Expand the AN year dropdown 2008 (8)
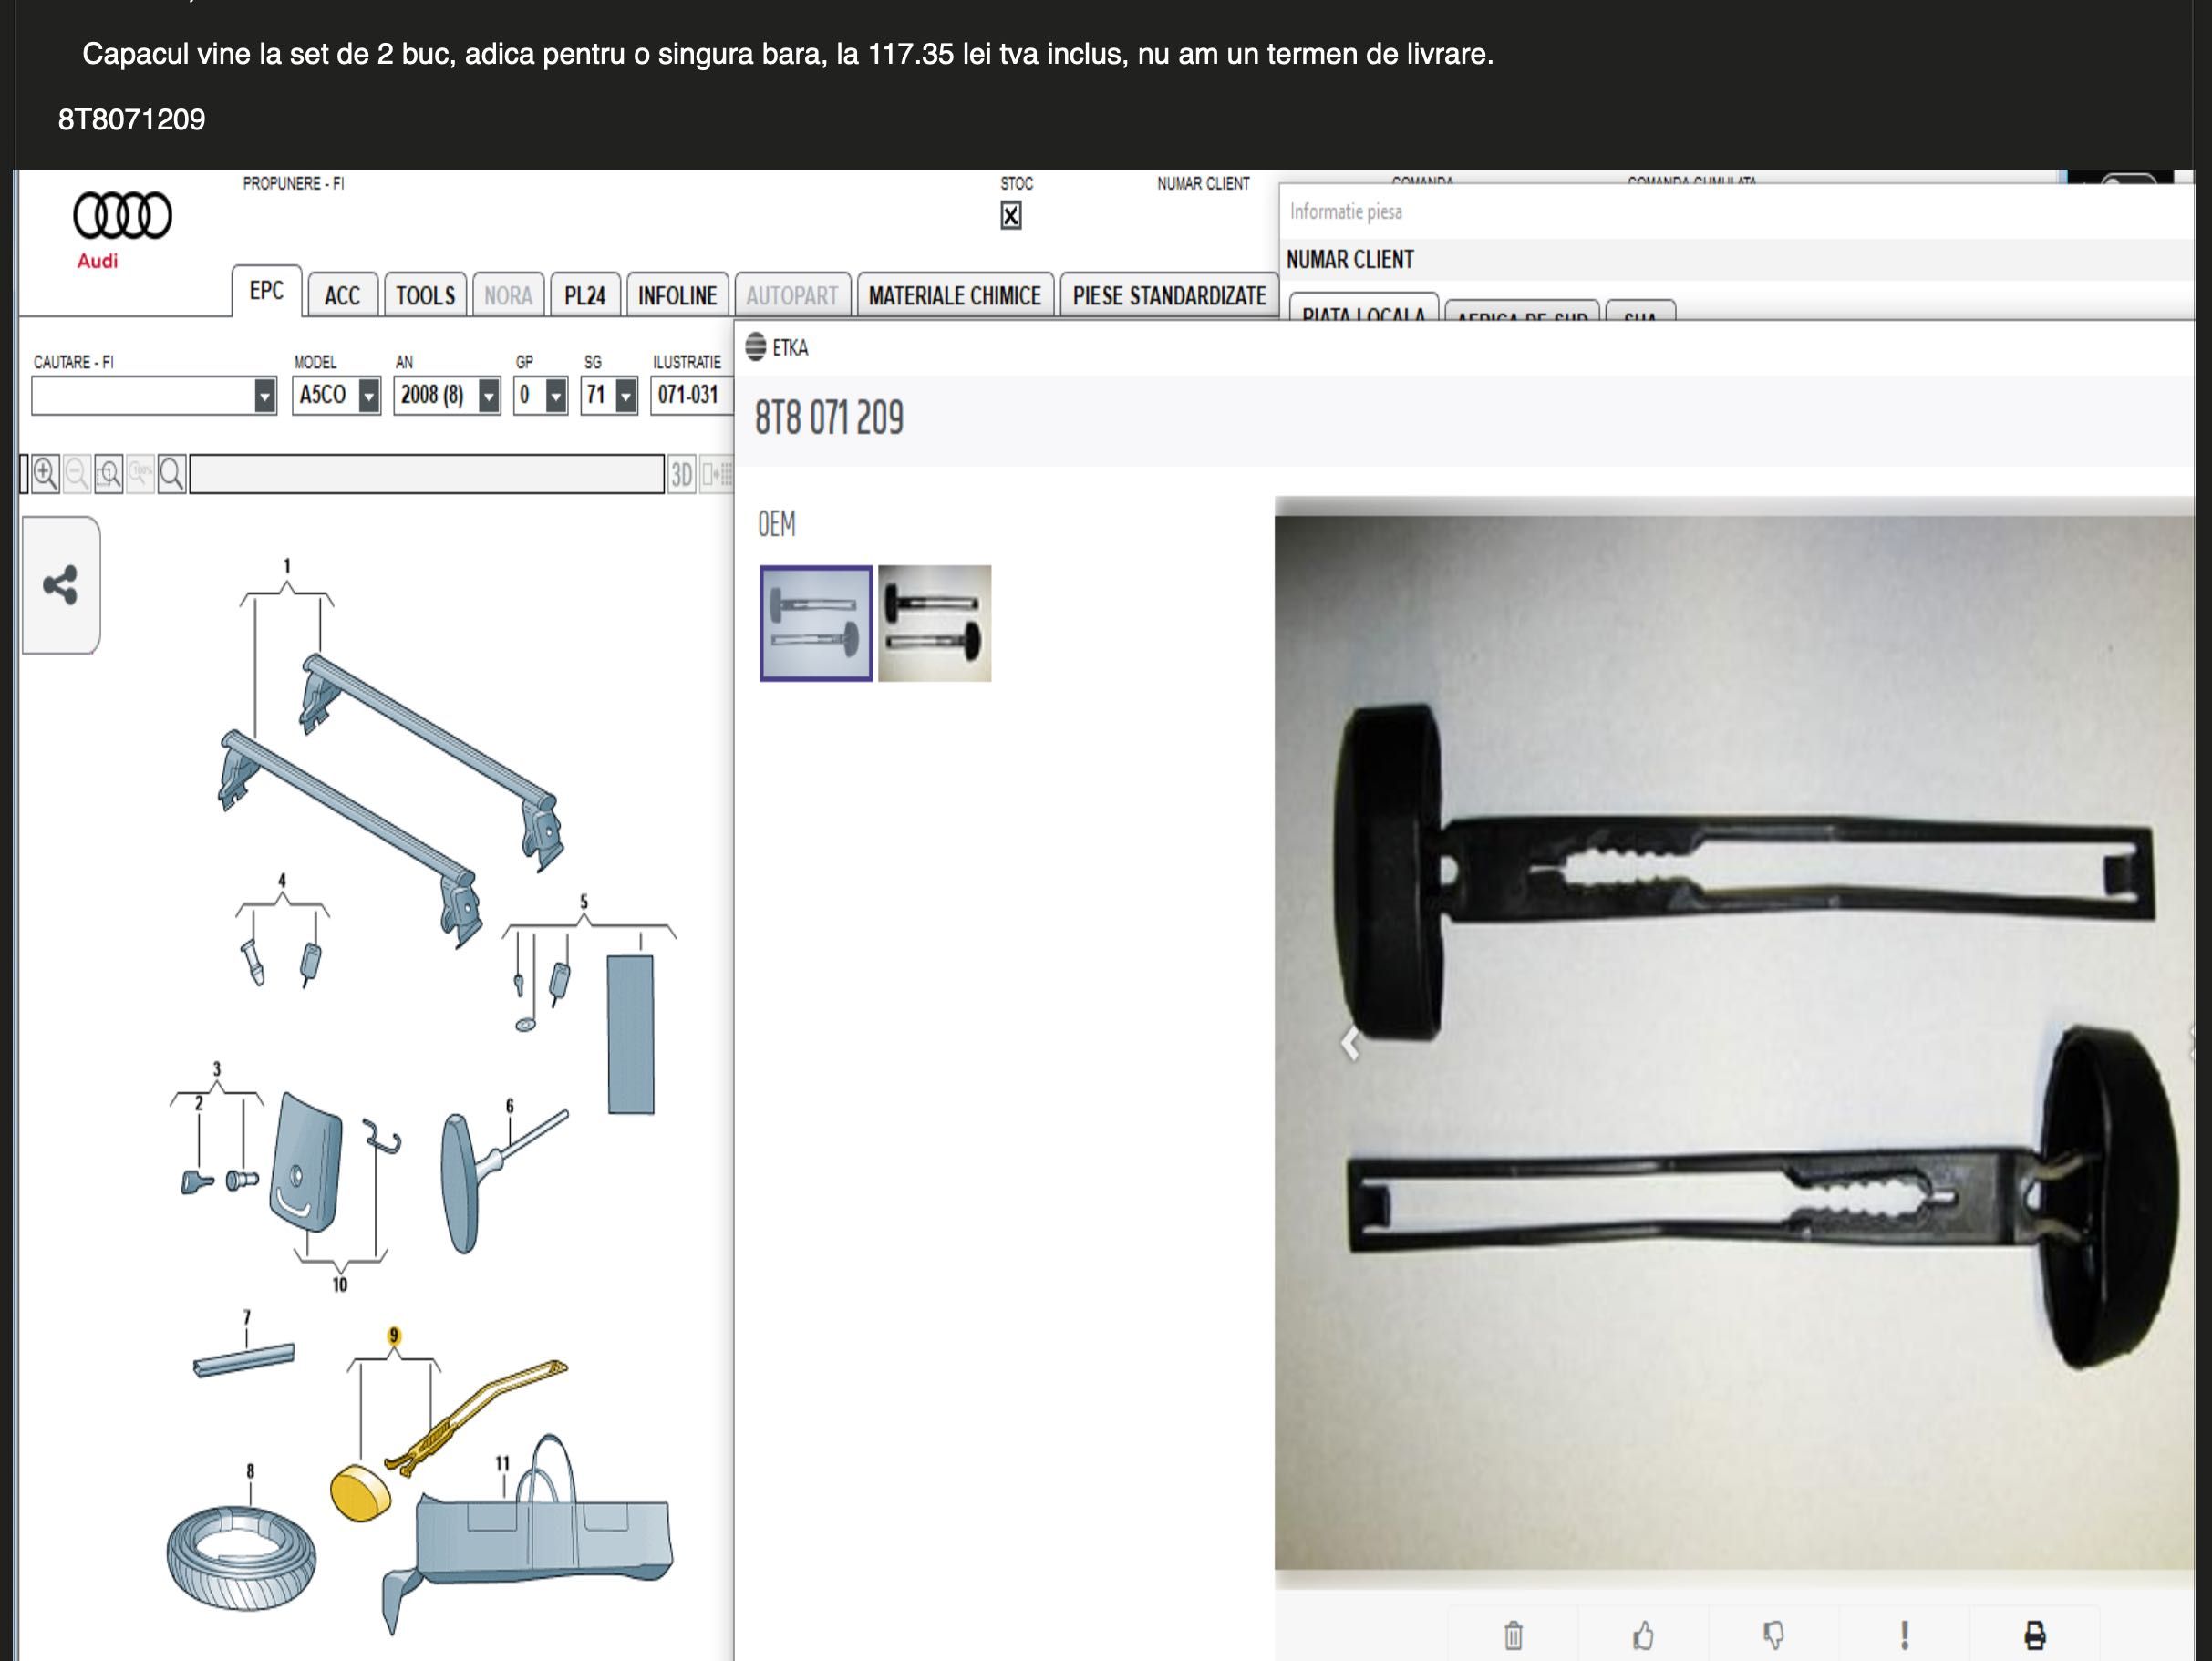The height and width of the screenshot is (1661, 2212). click(447, 396)
